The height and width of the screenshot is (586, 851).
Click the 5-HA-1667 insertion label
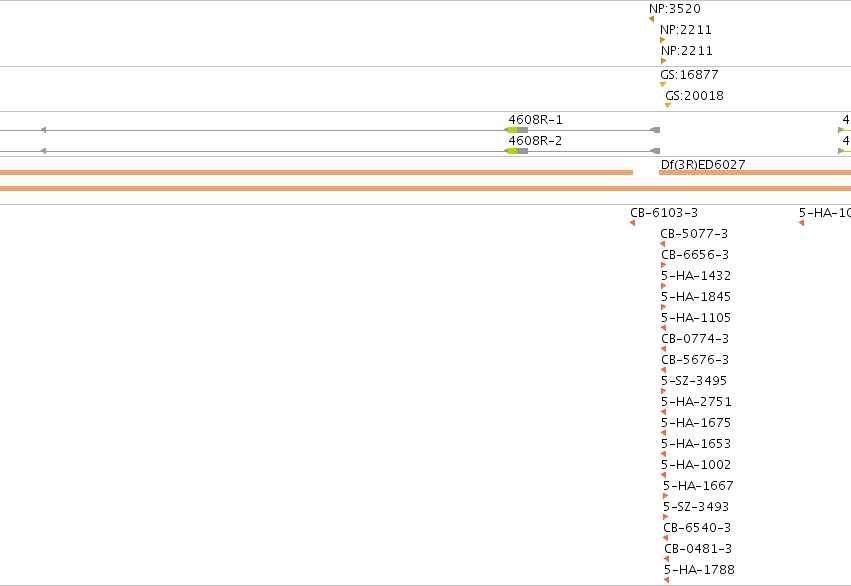click(698, 486)
